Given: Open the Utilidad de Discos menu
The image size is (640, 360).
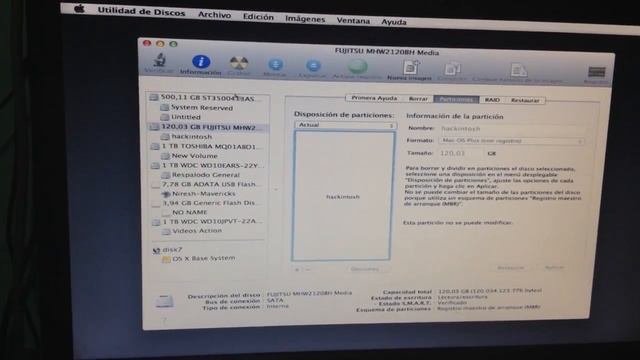Looking at the screenshot, I should pyautogui.click(x=141, y=12).
